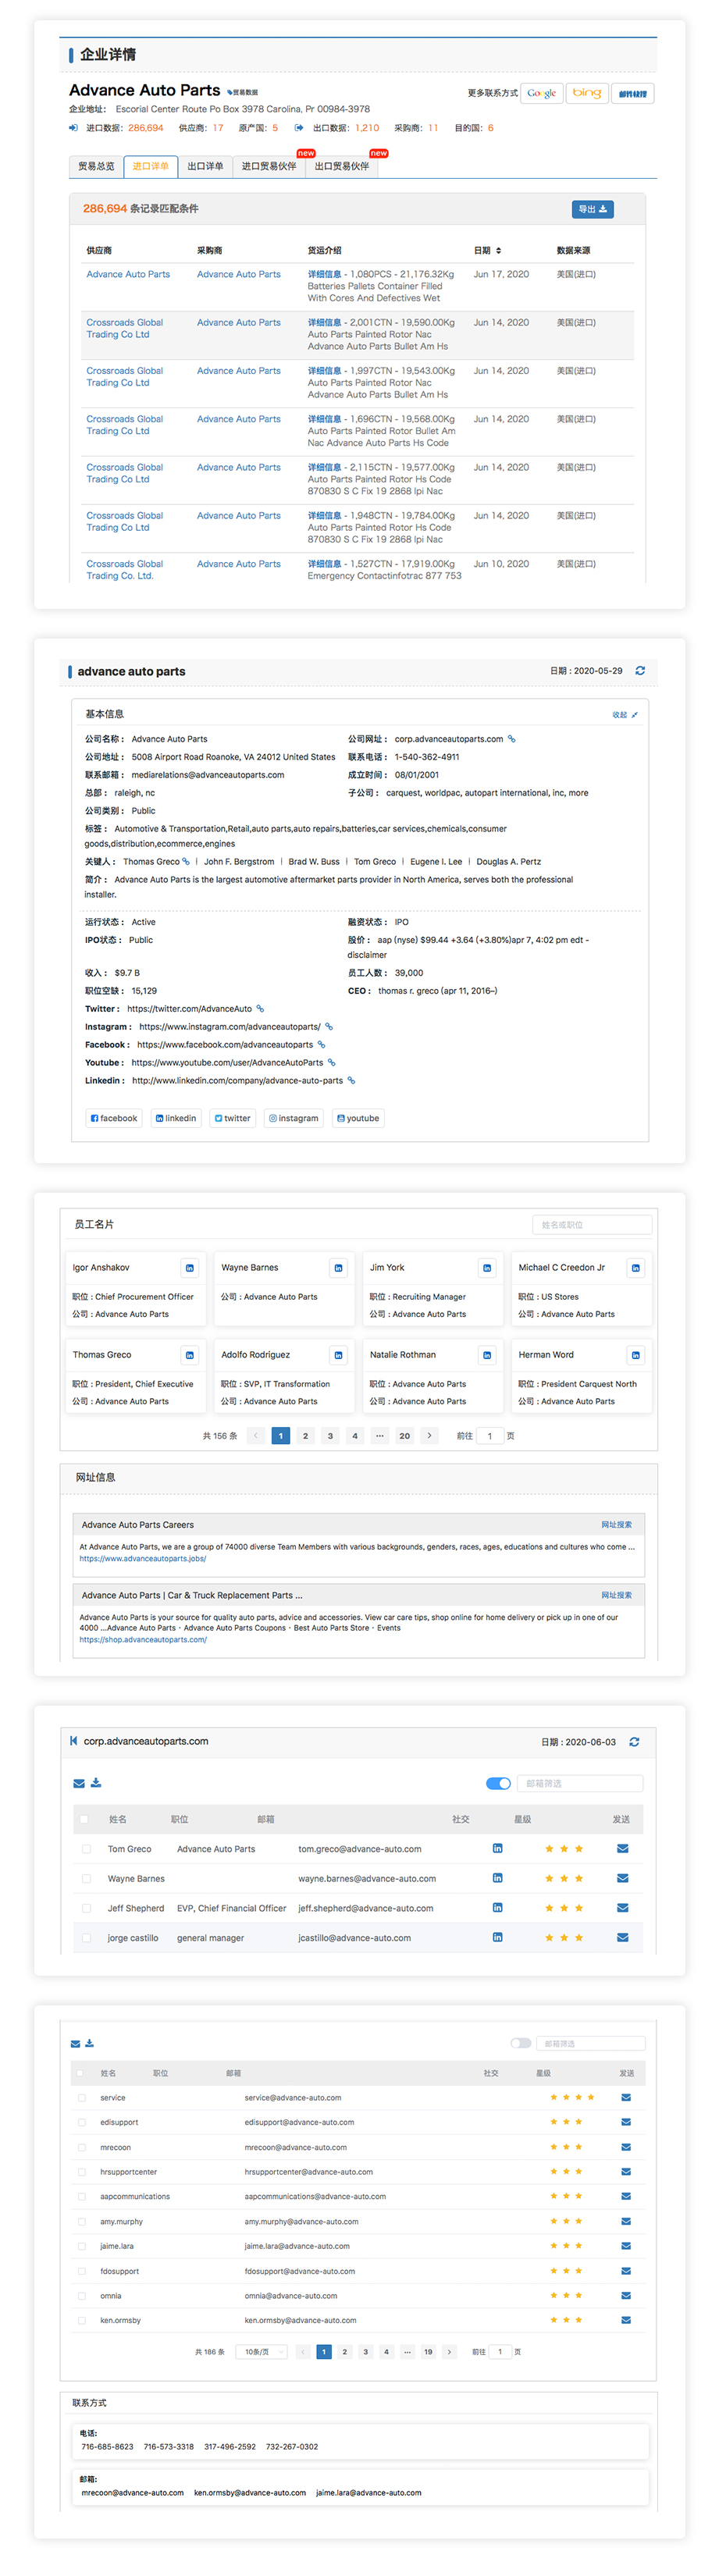Switch to the 进口贸易伙伴 tab

[269, 166]
